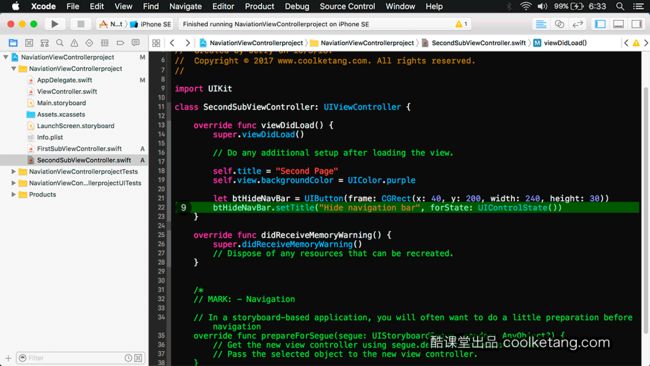Jump to previous issue arrow
The width and height of the screenshot is (650, 366).
point(626,43)
